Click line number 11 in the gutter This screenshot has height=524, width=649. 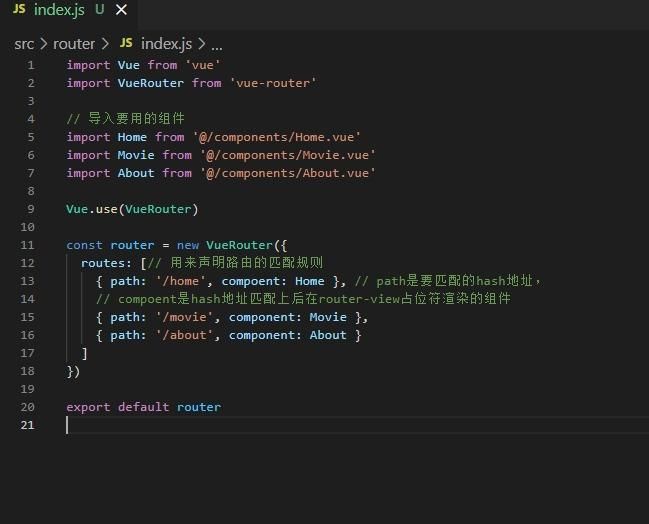[30, 245]
